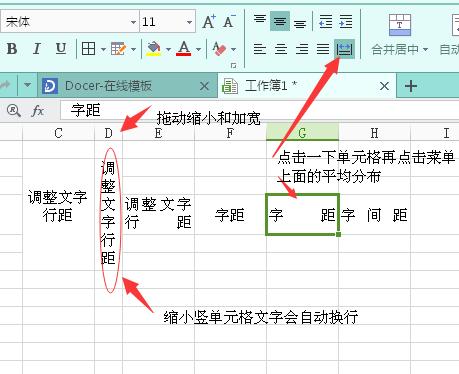Open borders dropdown arrow
The height and width of the screenshot is (374, 459).
[103, 49]
